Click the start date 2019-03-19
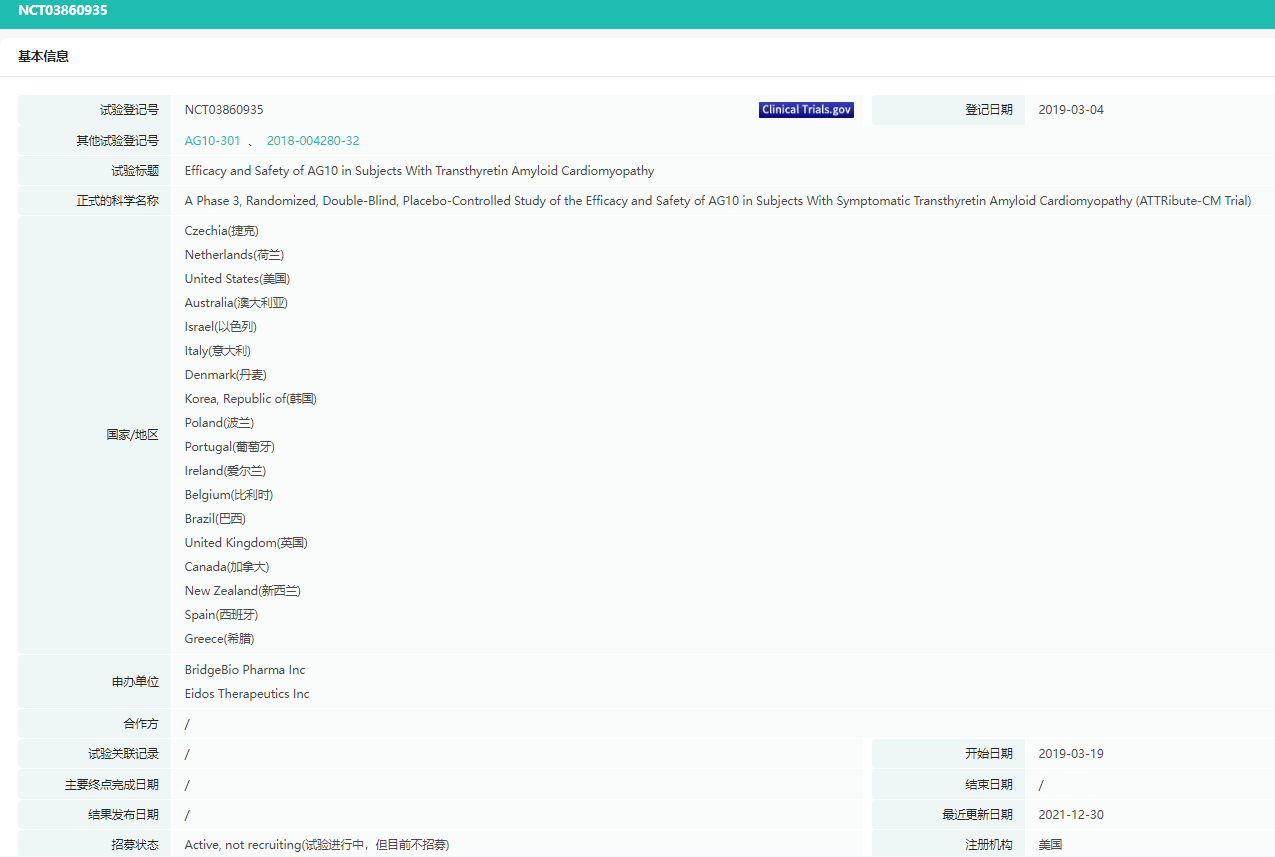Image resolution: width=1275 pixels, height=857 pixels. [x=1071, y=754]
